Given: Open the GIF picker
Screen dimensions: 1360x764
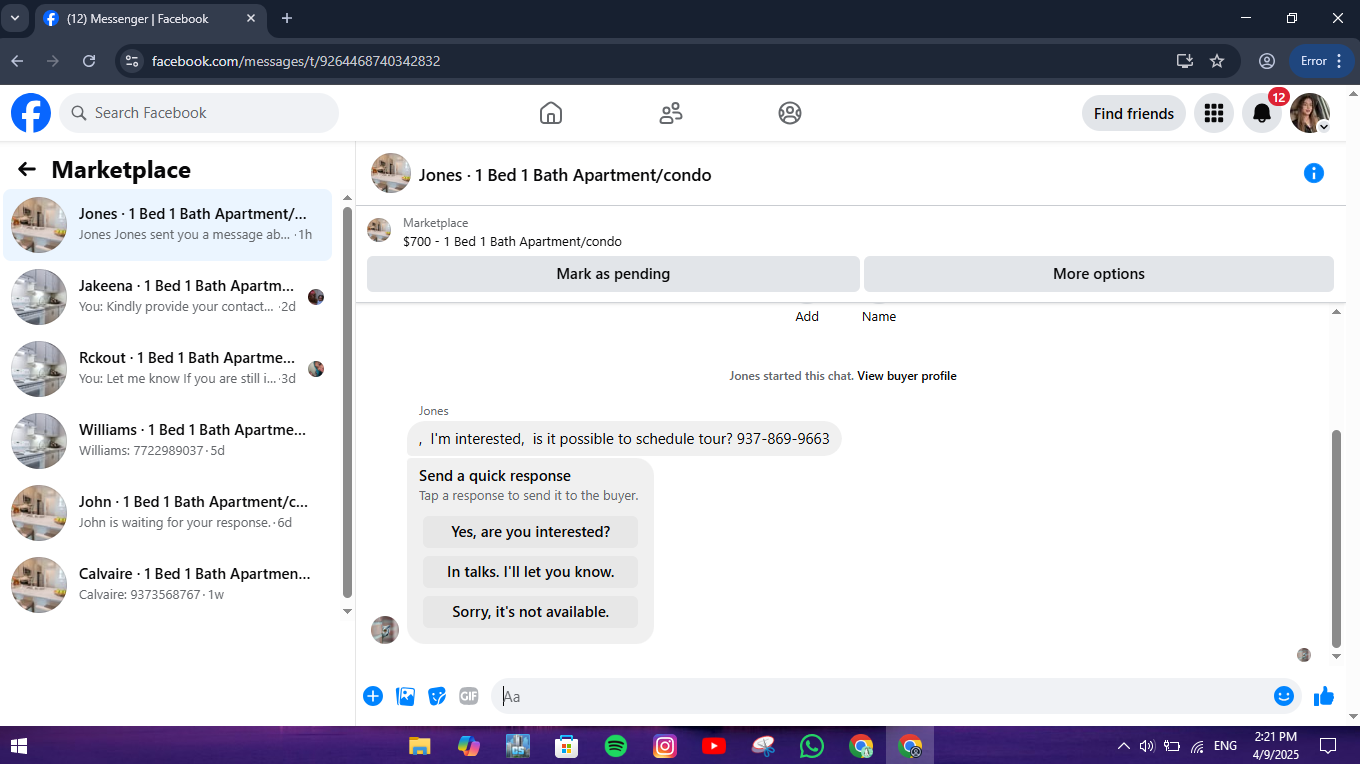Looking at the screenshot, I should coord(469,696).
